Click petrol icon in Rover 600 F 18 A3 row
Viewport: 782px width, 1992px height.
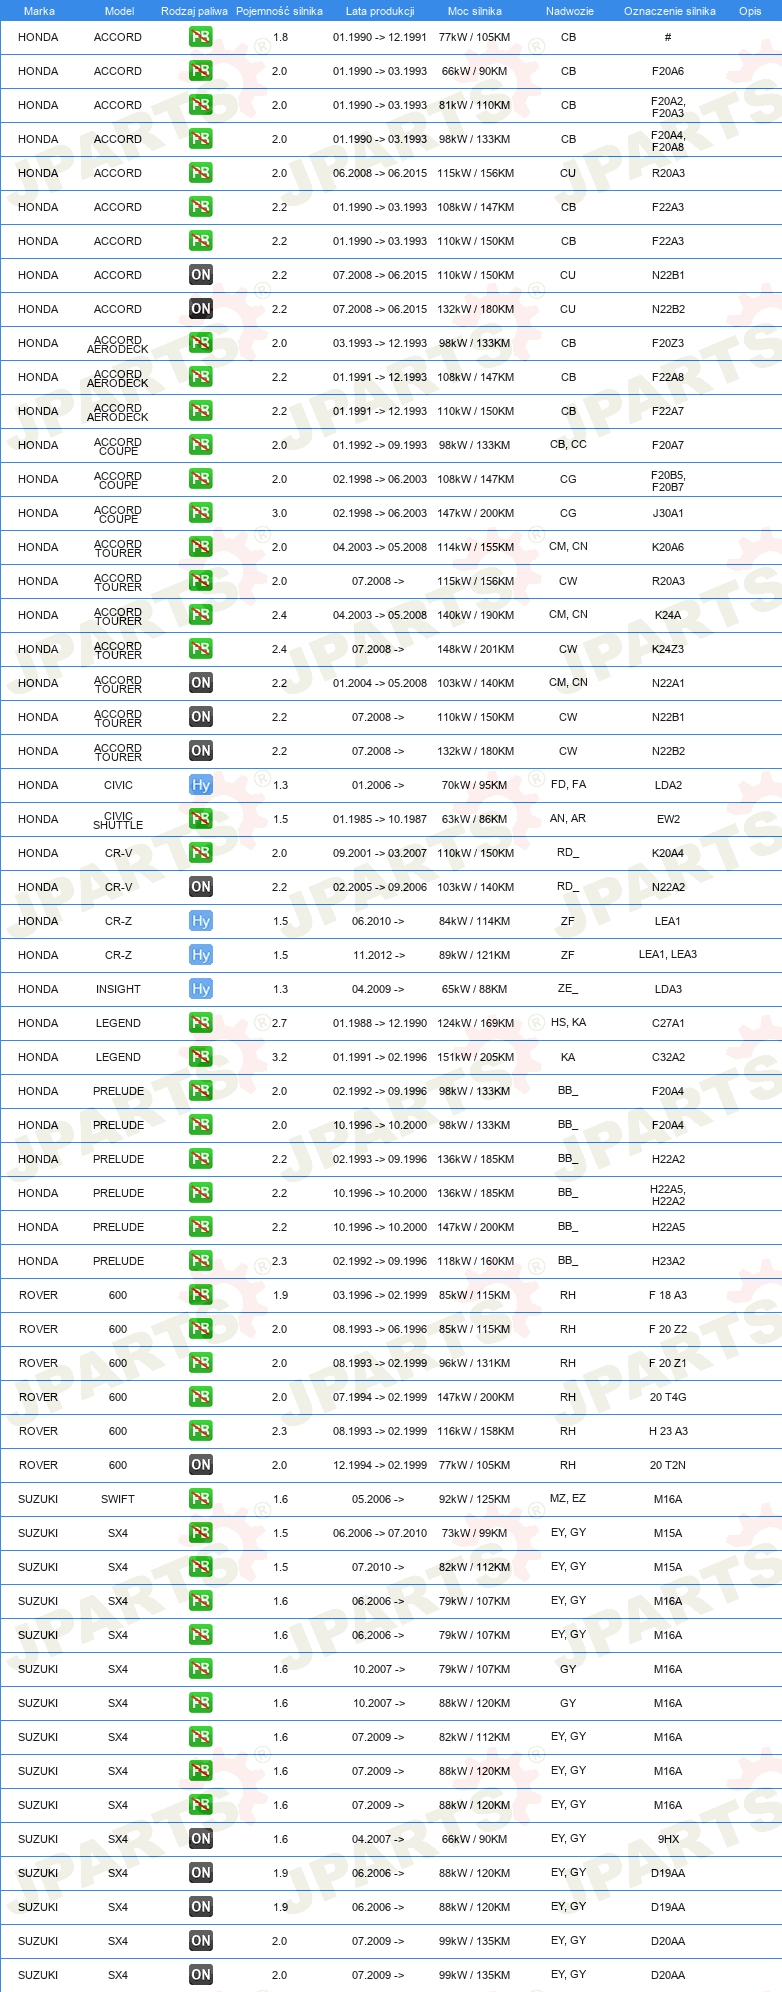pyautogui.click(x=201, y=1295)
